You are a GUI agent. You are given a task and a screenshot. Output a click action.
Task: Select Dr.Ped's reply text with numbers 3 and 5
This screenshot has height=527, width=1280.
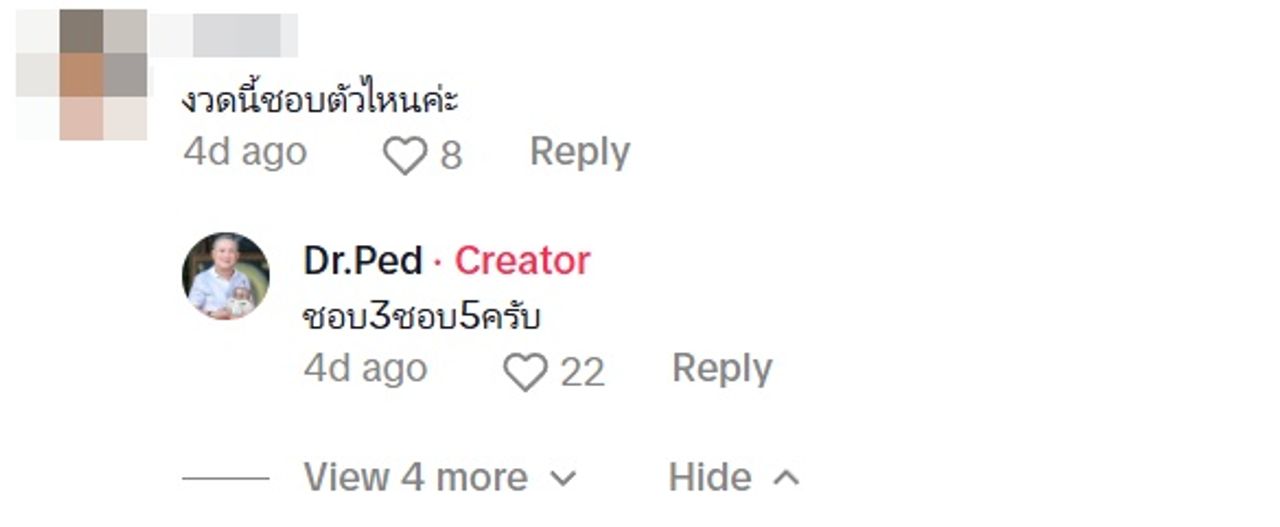(421, 317)
